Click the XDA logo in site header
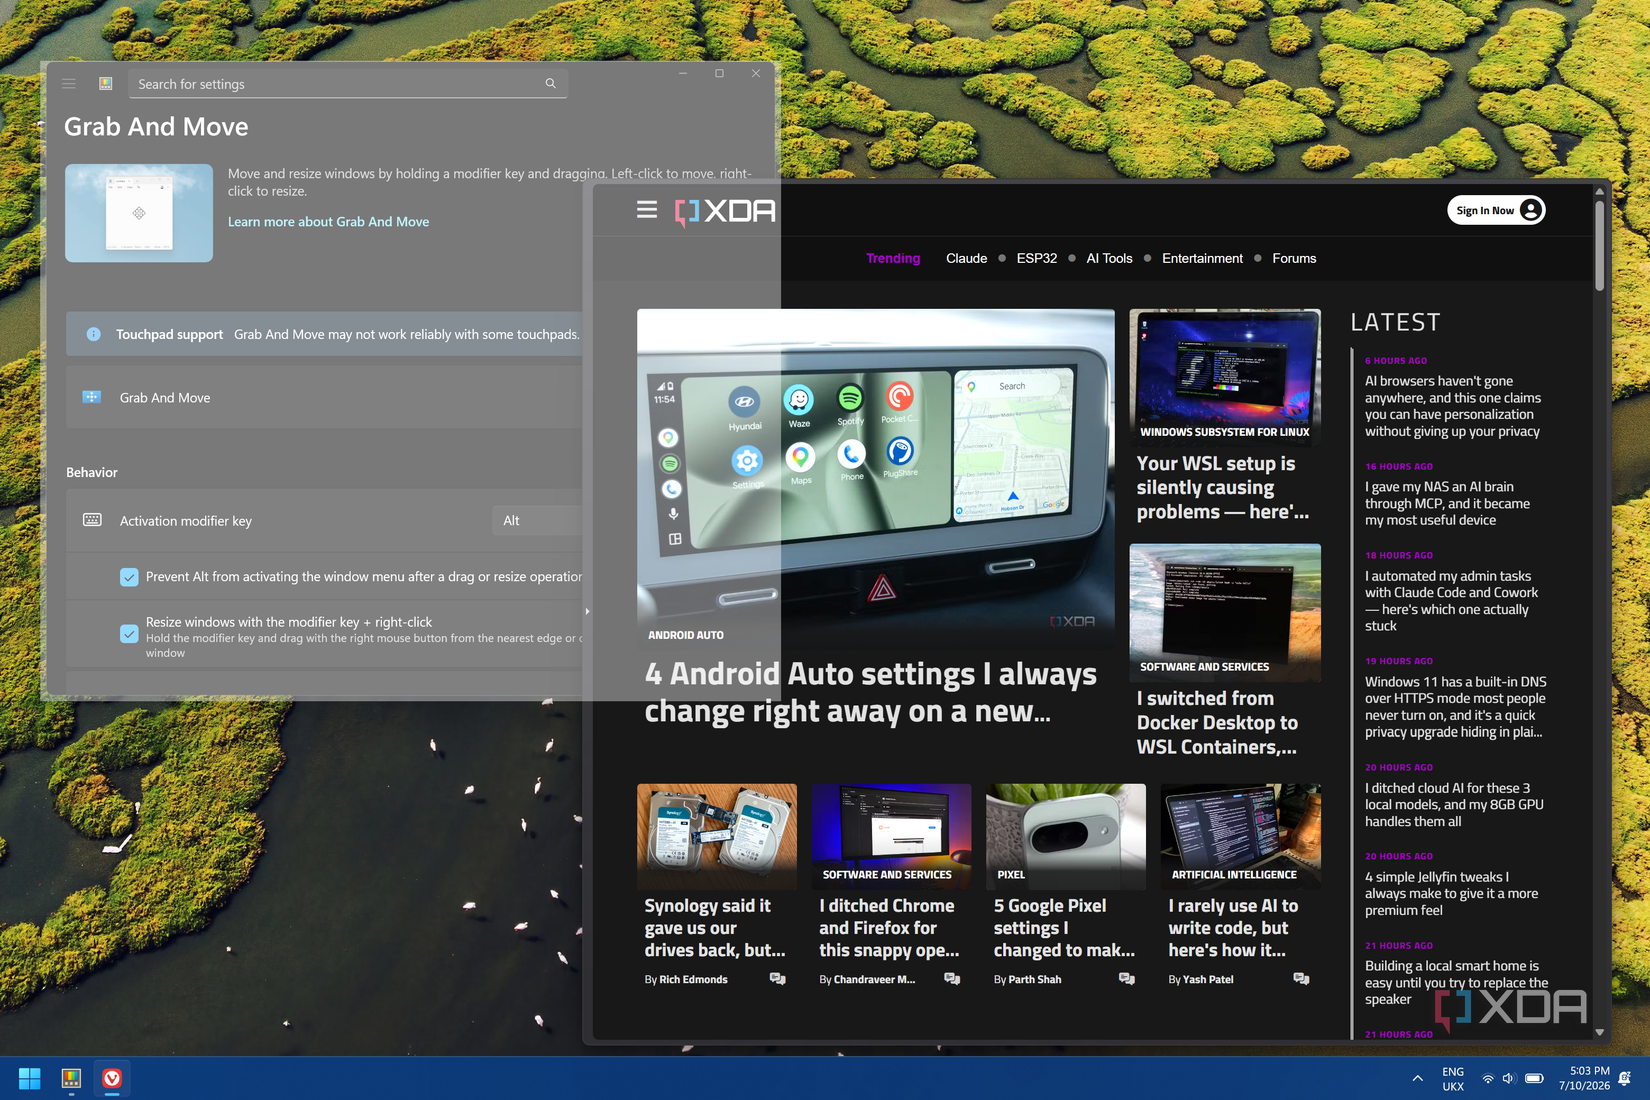The height and width of the screenshot is (1100, 1650). [x=725, y=211]
